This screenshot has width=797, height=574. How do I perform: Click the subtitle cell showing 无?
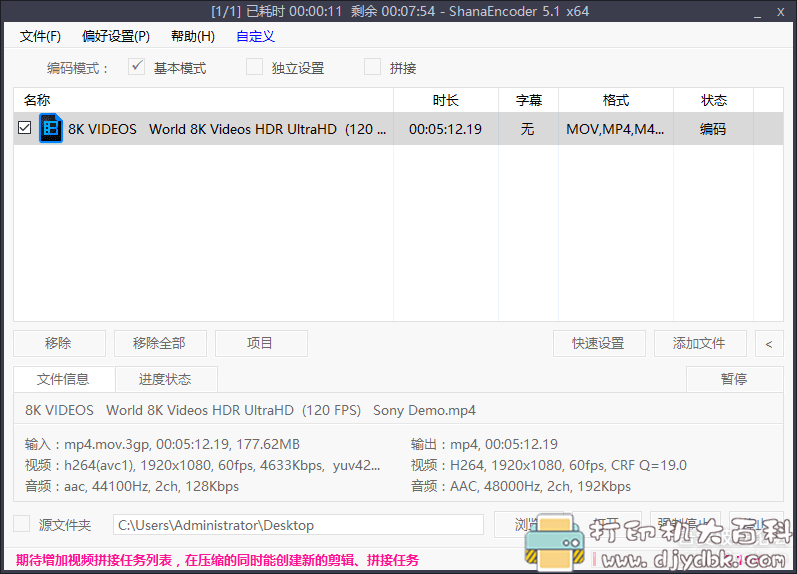(528, 129)
